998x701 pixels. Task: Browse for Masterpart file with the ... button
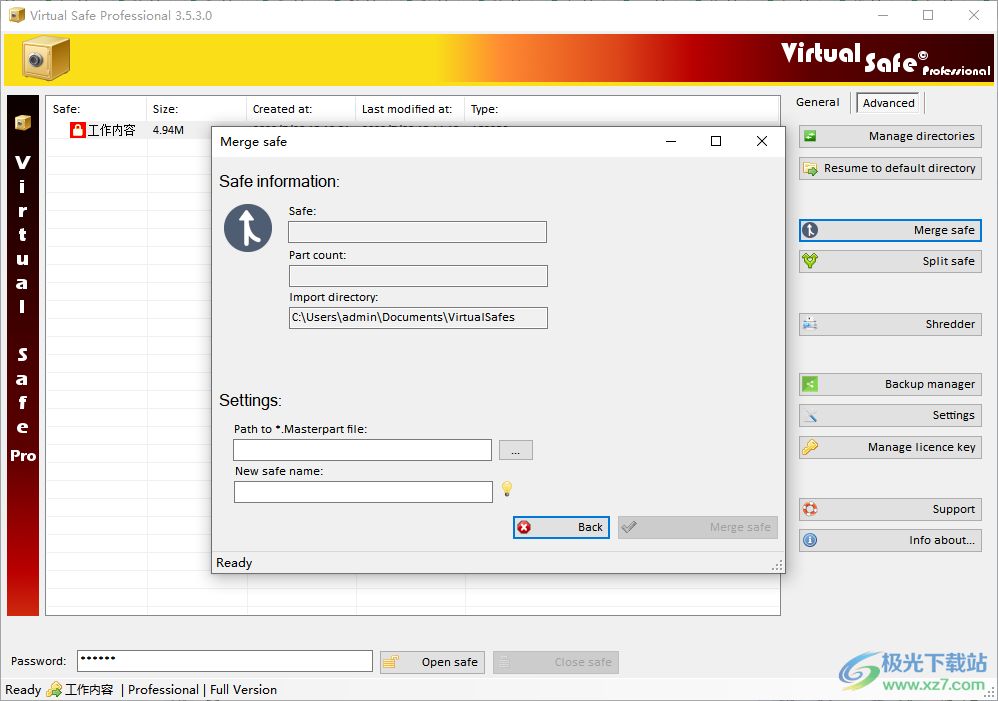pyautogui.click(x=516, y=450)
